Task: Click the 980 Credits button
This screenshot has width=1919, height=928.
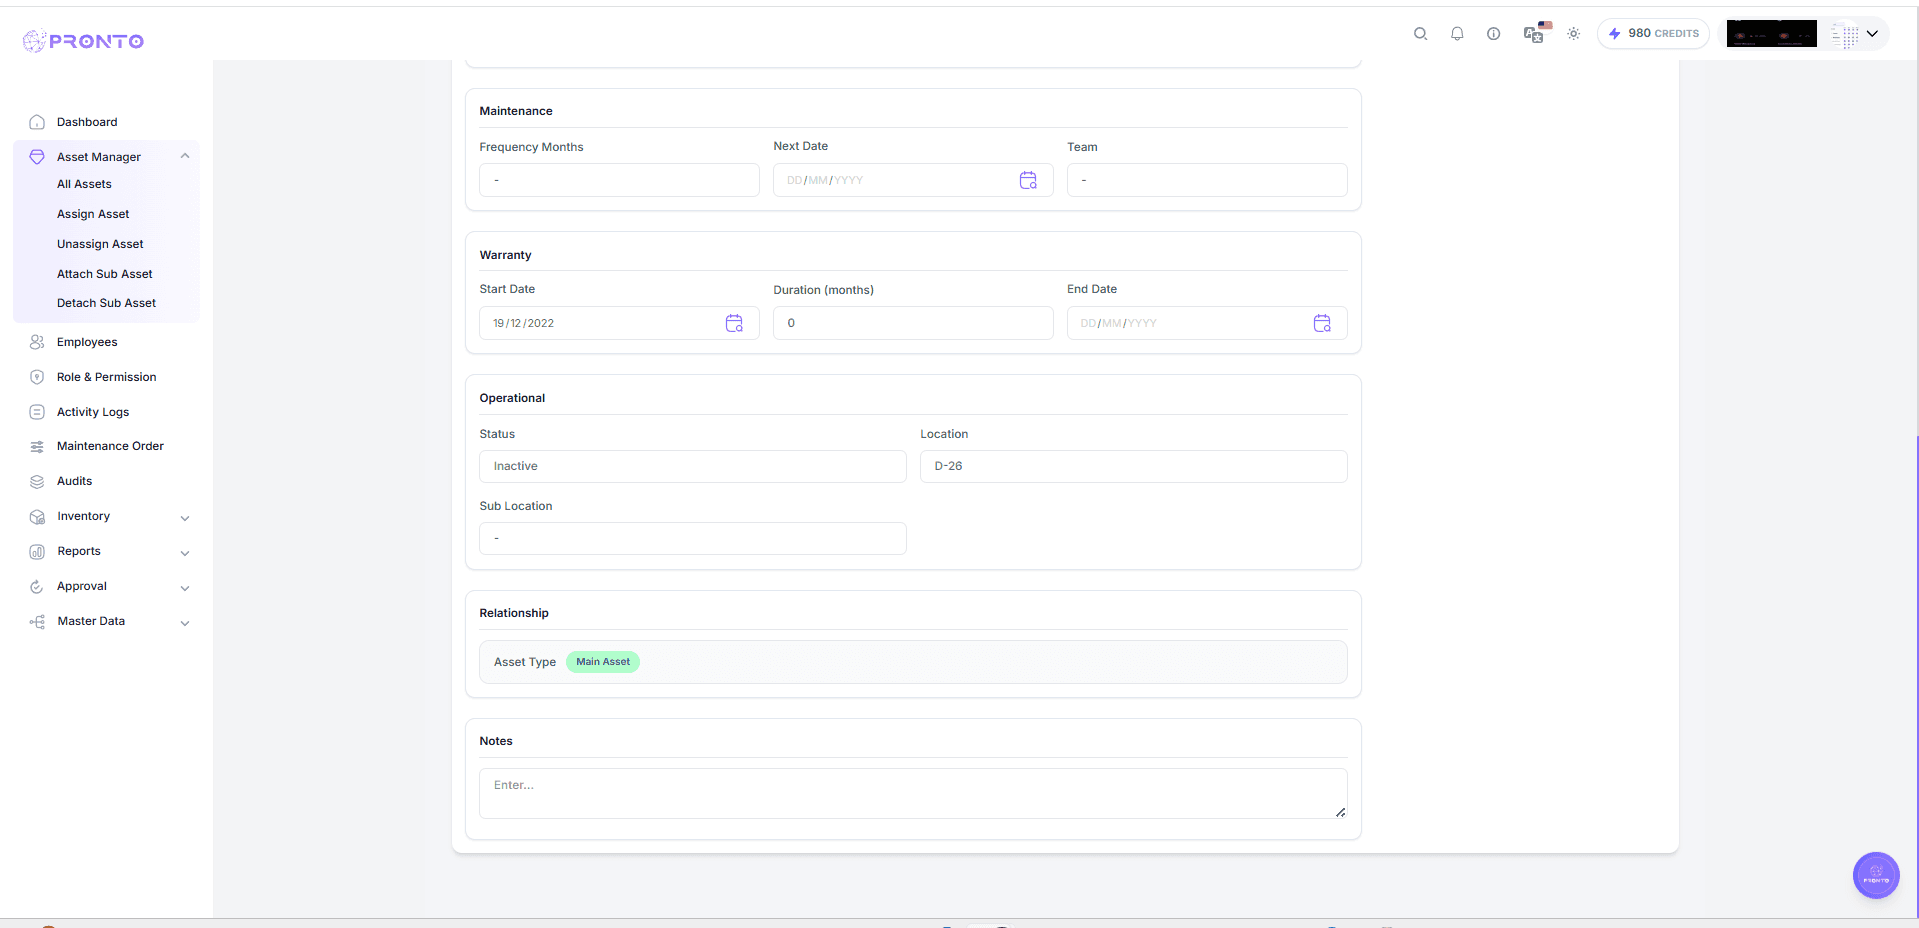Action: (1652, 33)
